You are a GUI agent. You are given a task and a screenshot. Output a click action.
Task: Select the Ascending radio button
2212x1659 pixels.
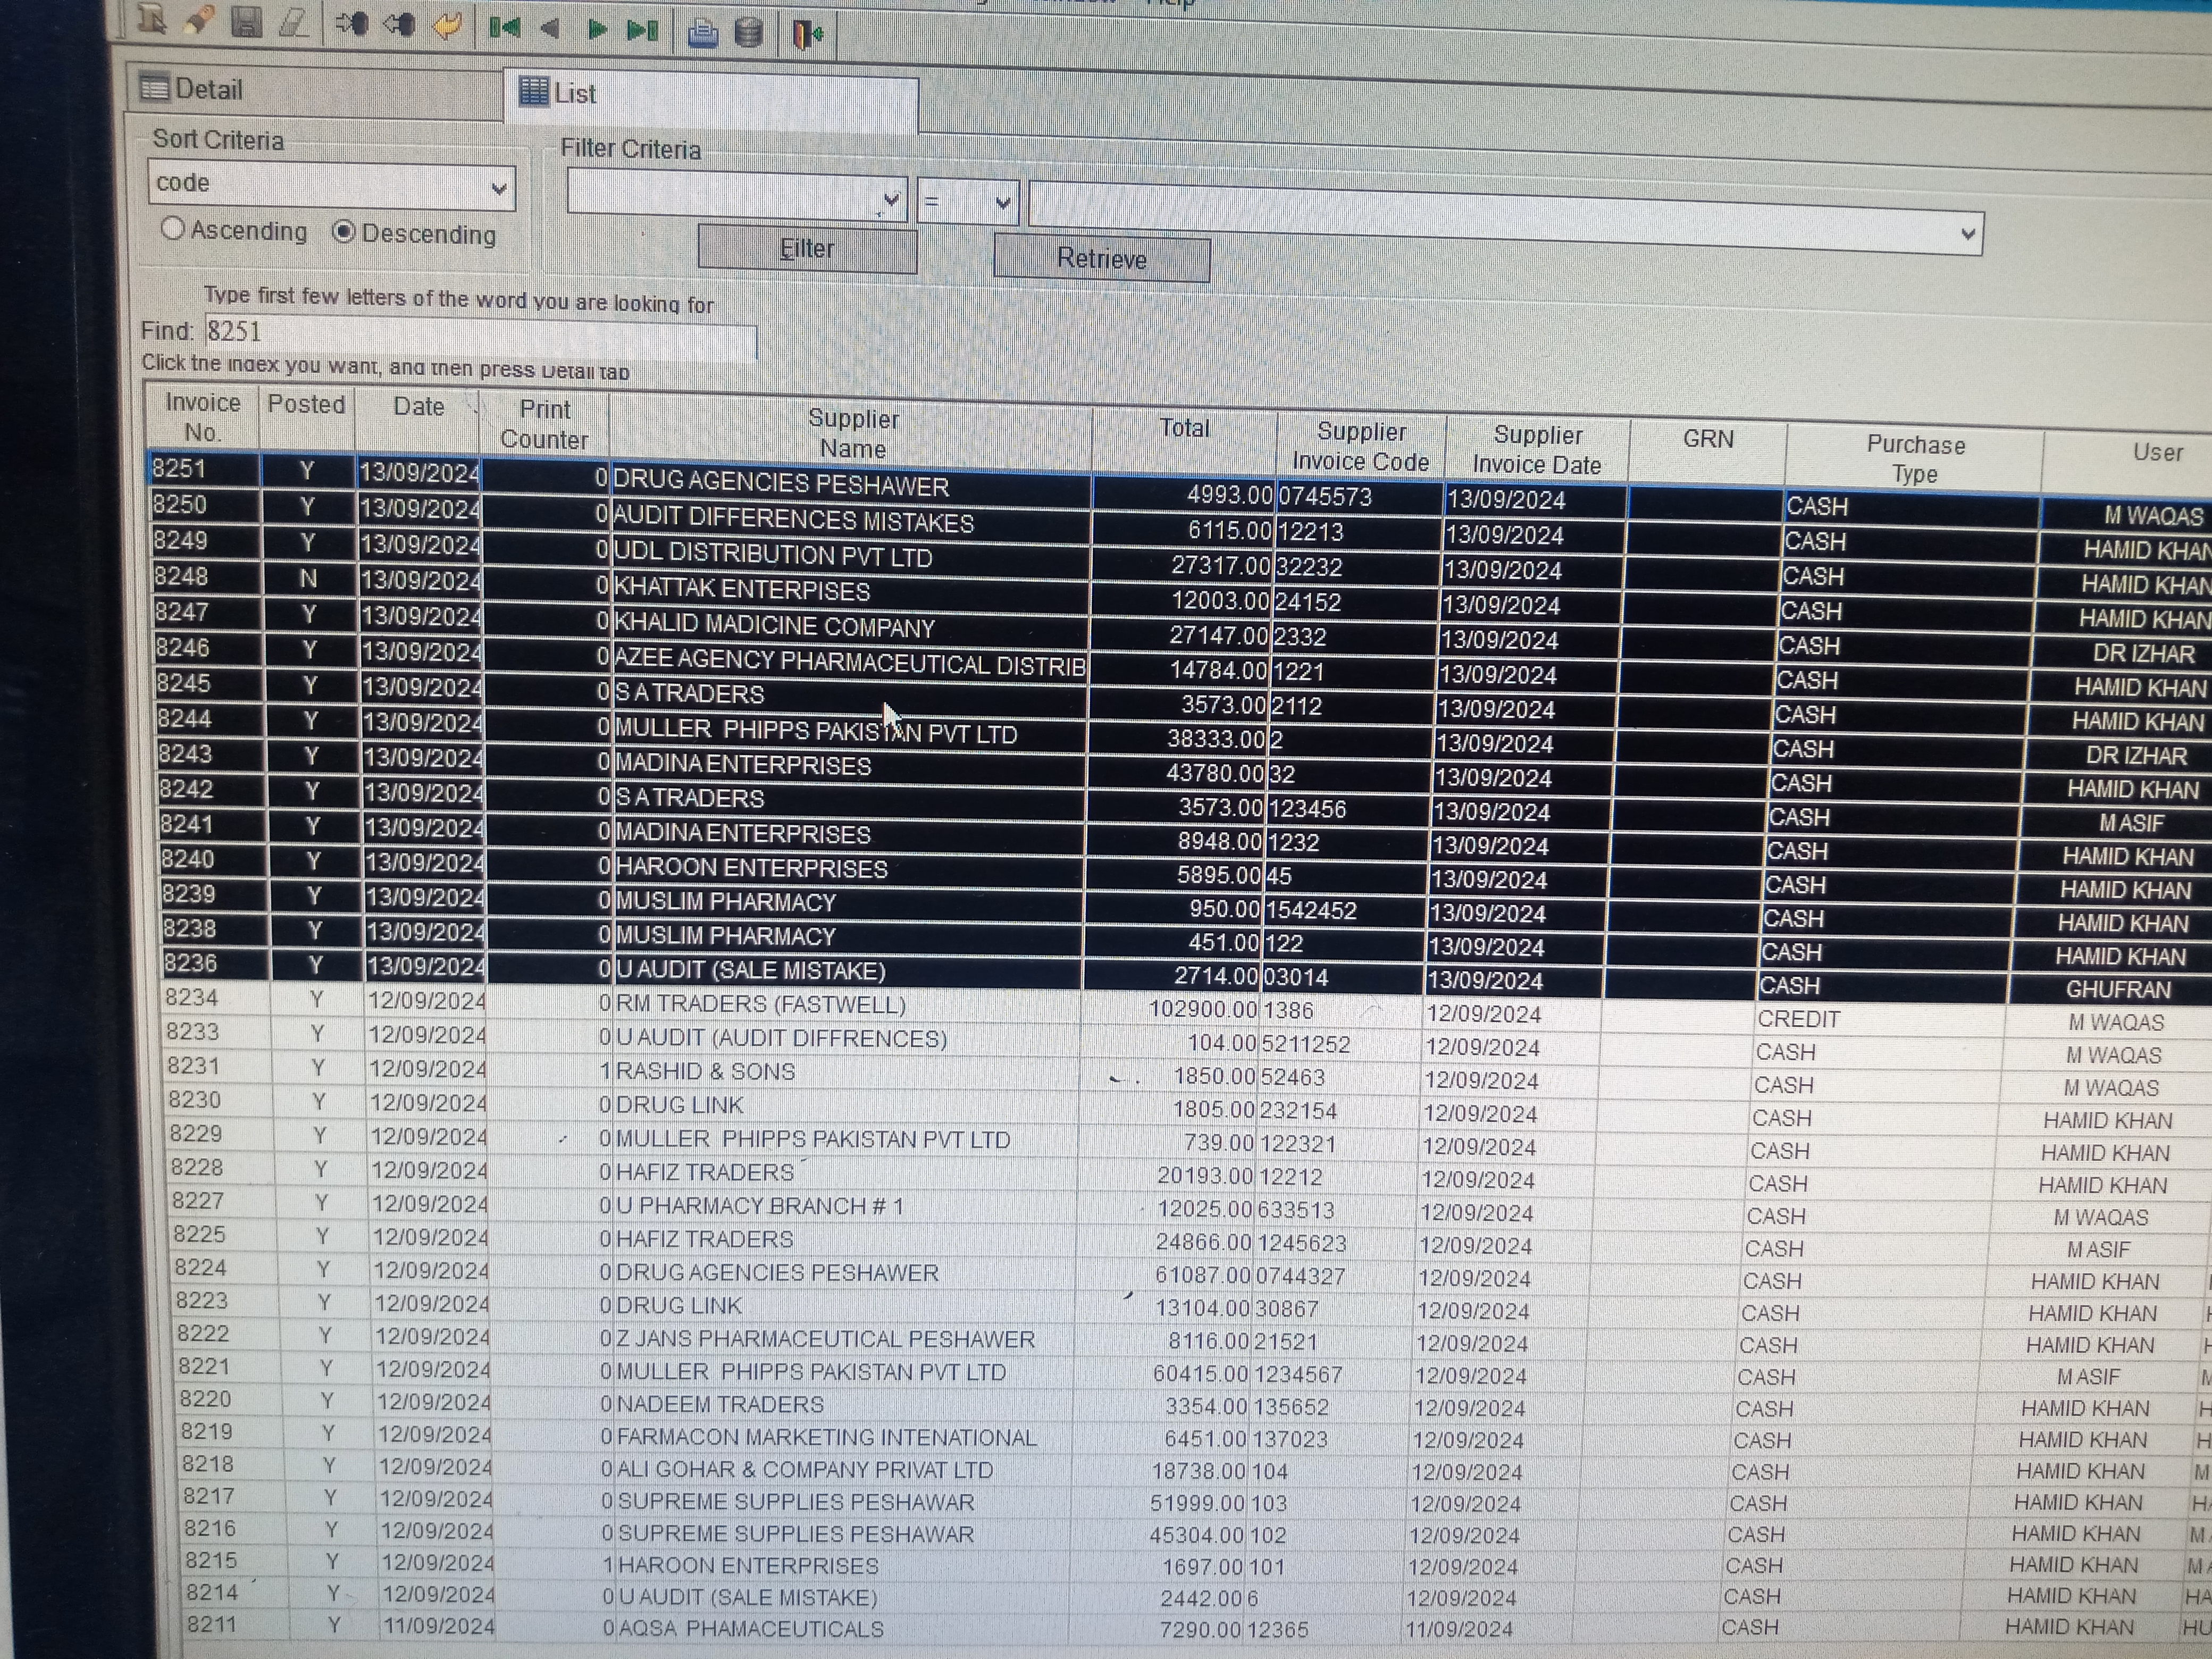[x=173, y=229]
